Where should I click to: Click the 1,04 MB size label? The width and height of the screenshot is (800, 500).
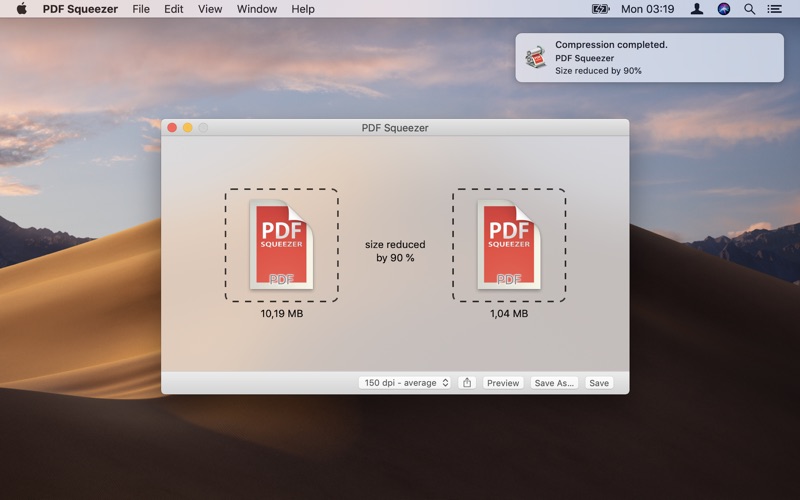[509, 313]
